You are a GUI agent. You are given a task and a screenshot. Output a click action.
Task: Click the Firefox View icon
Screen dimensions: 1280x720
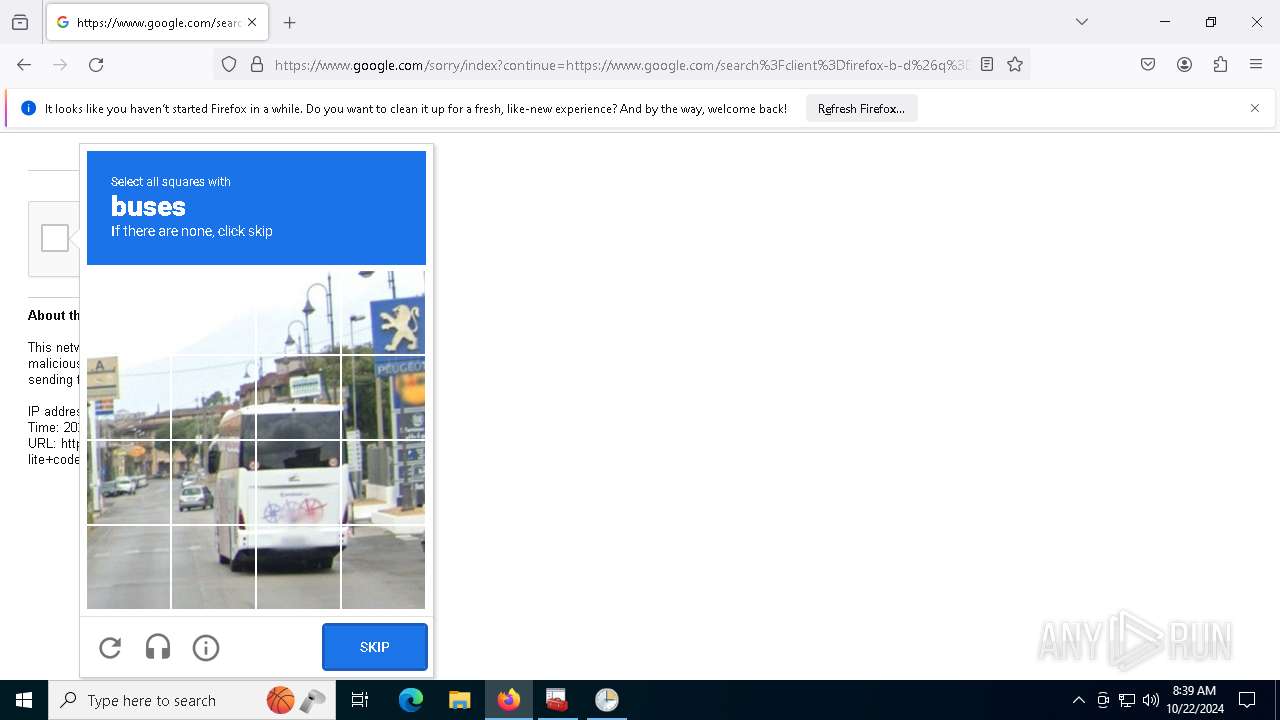20,22
